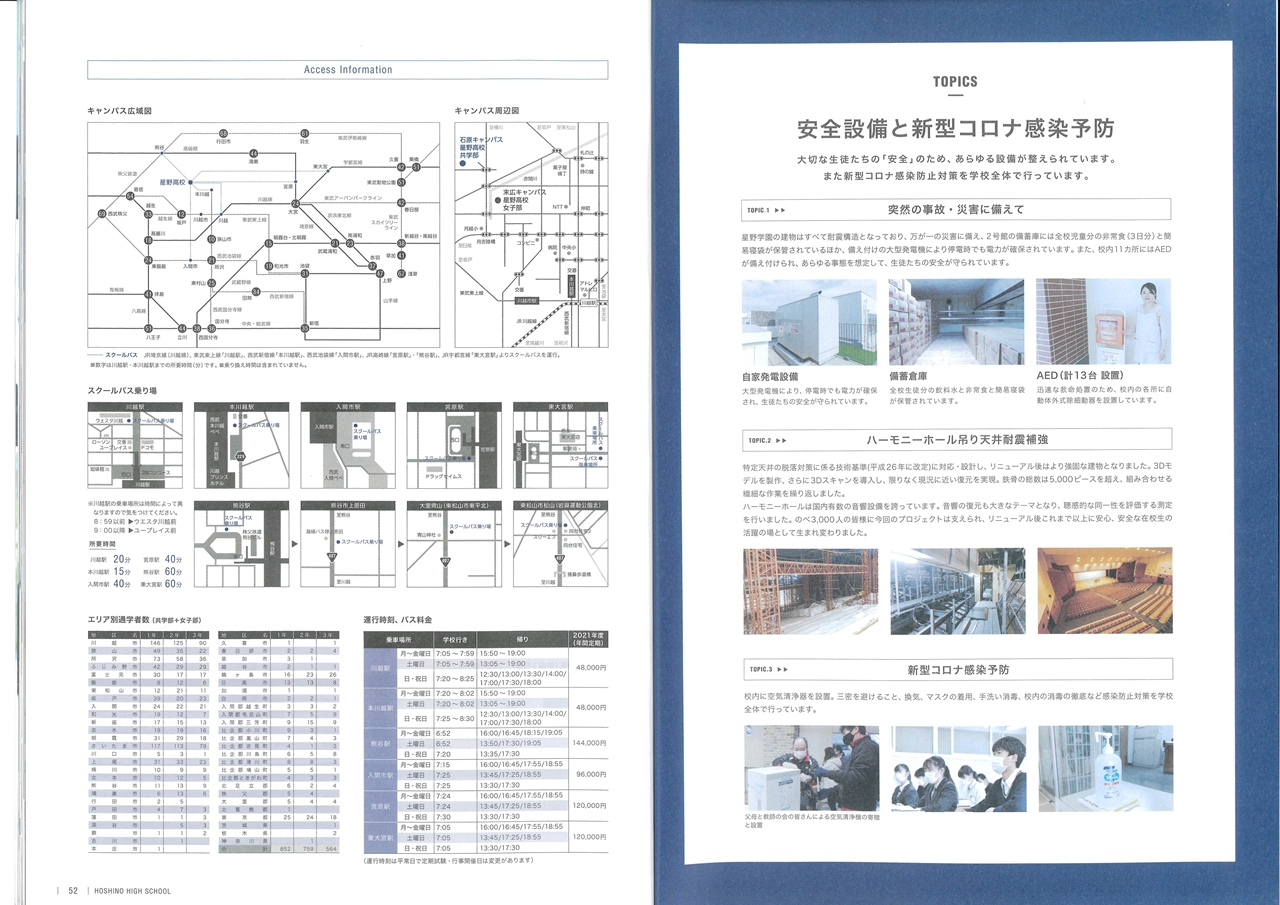Open the 備蓄倉庫 storage photo
The width and height of the screenshot is (1280, 905).
coord(956,321)
